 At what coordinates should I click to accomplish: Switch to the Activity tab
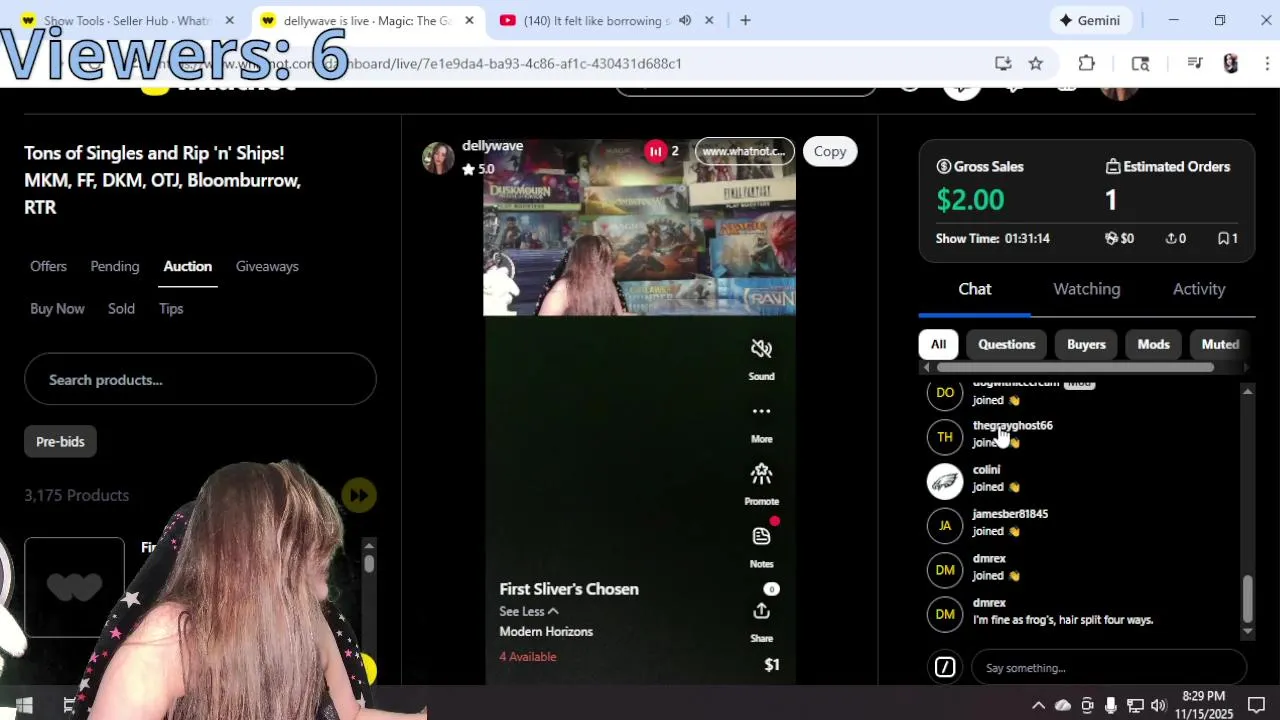1198,289
